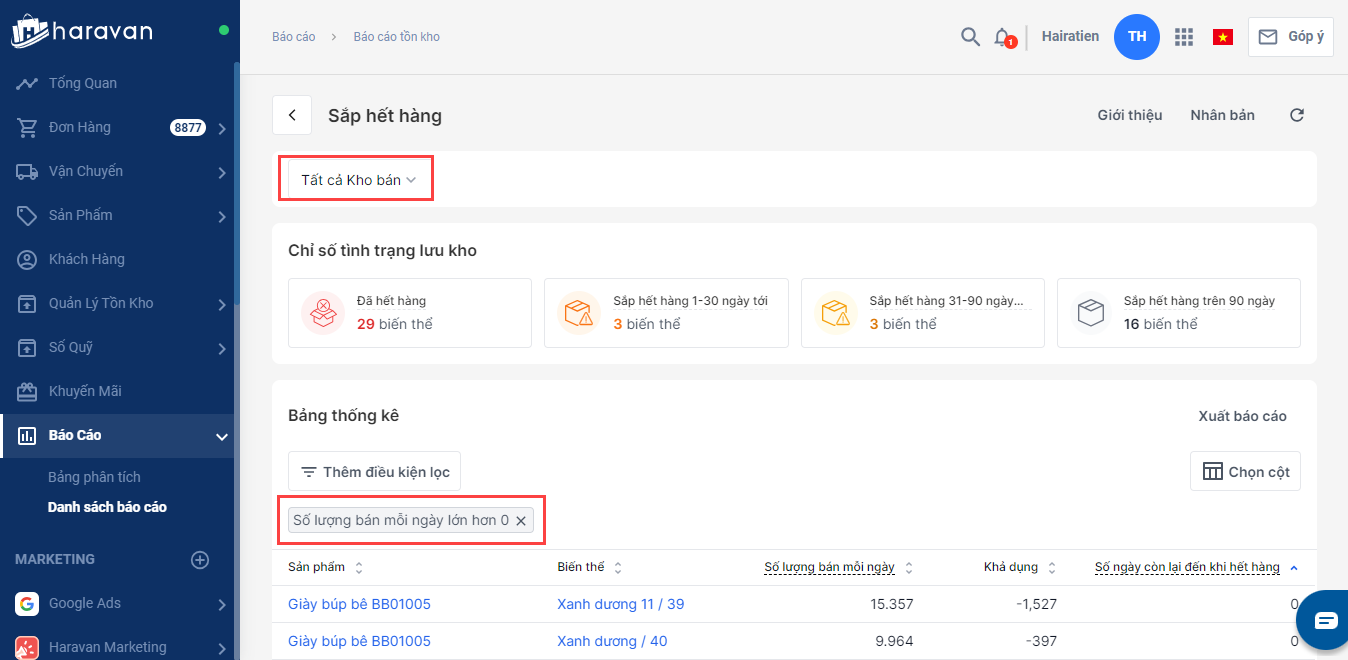Remove the daily sales quantity filter
The image size is (1348, 660).
521,521
